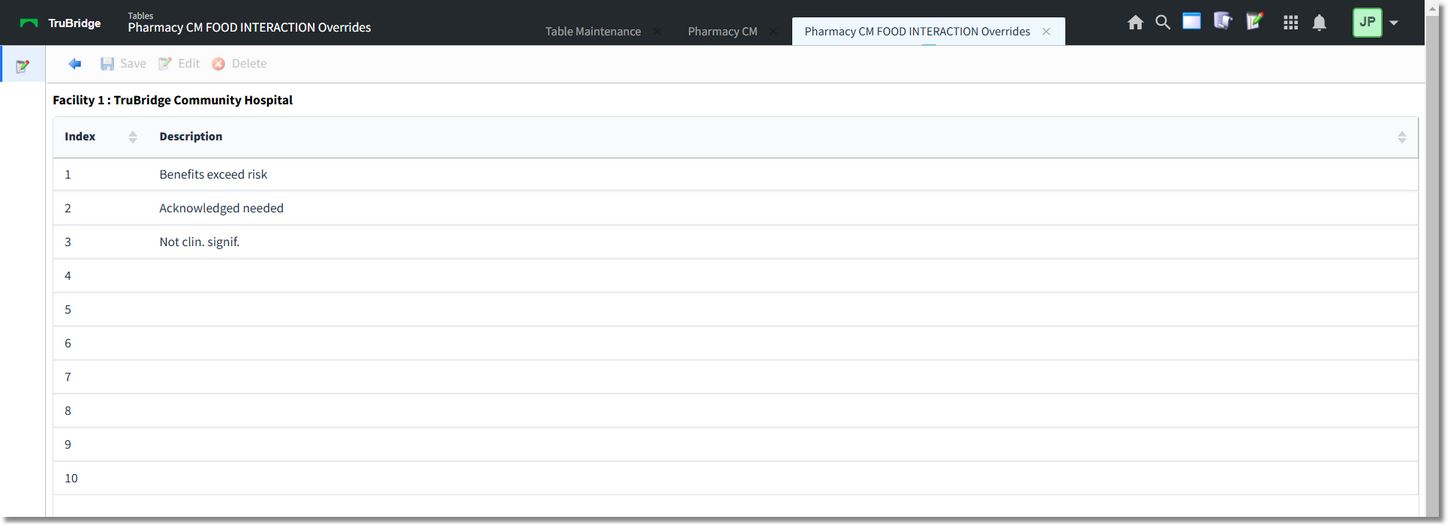
Task: Click the Description column header
Action: [191, 137]
